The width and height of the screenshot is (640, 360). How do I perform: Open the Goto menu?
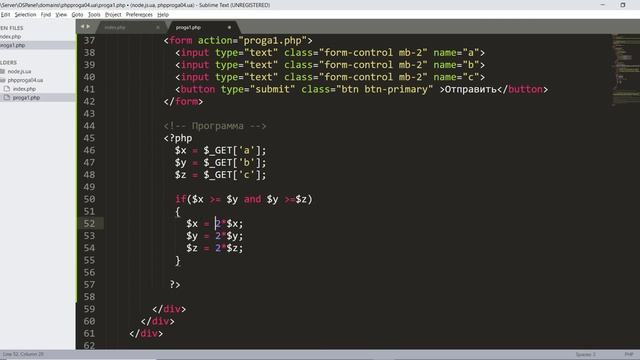[x=77, y=15]
